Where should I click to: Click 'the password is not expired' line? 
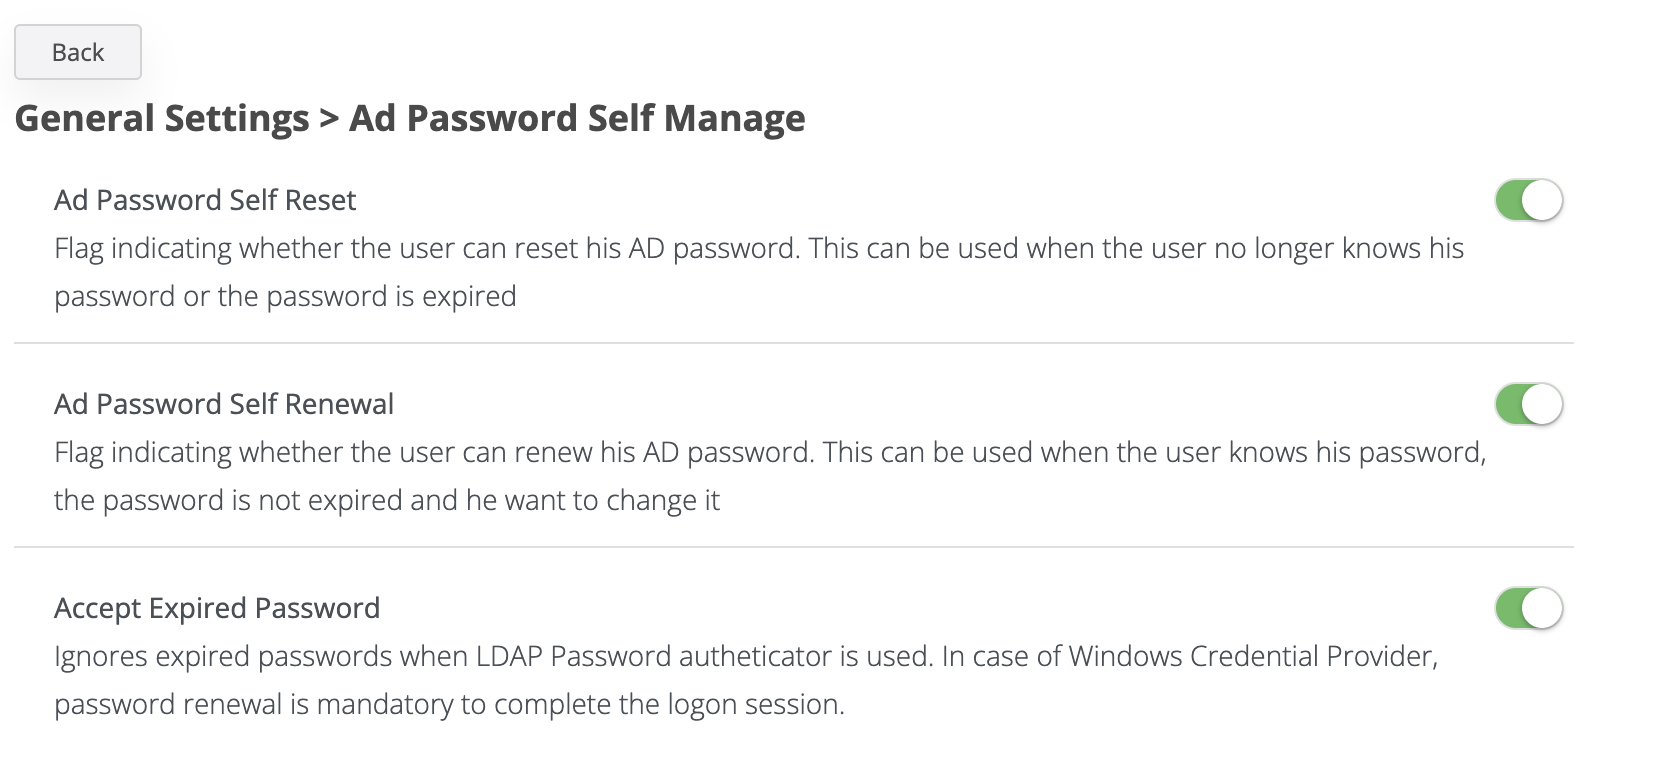(386, 500)
